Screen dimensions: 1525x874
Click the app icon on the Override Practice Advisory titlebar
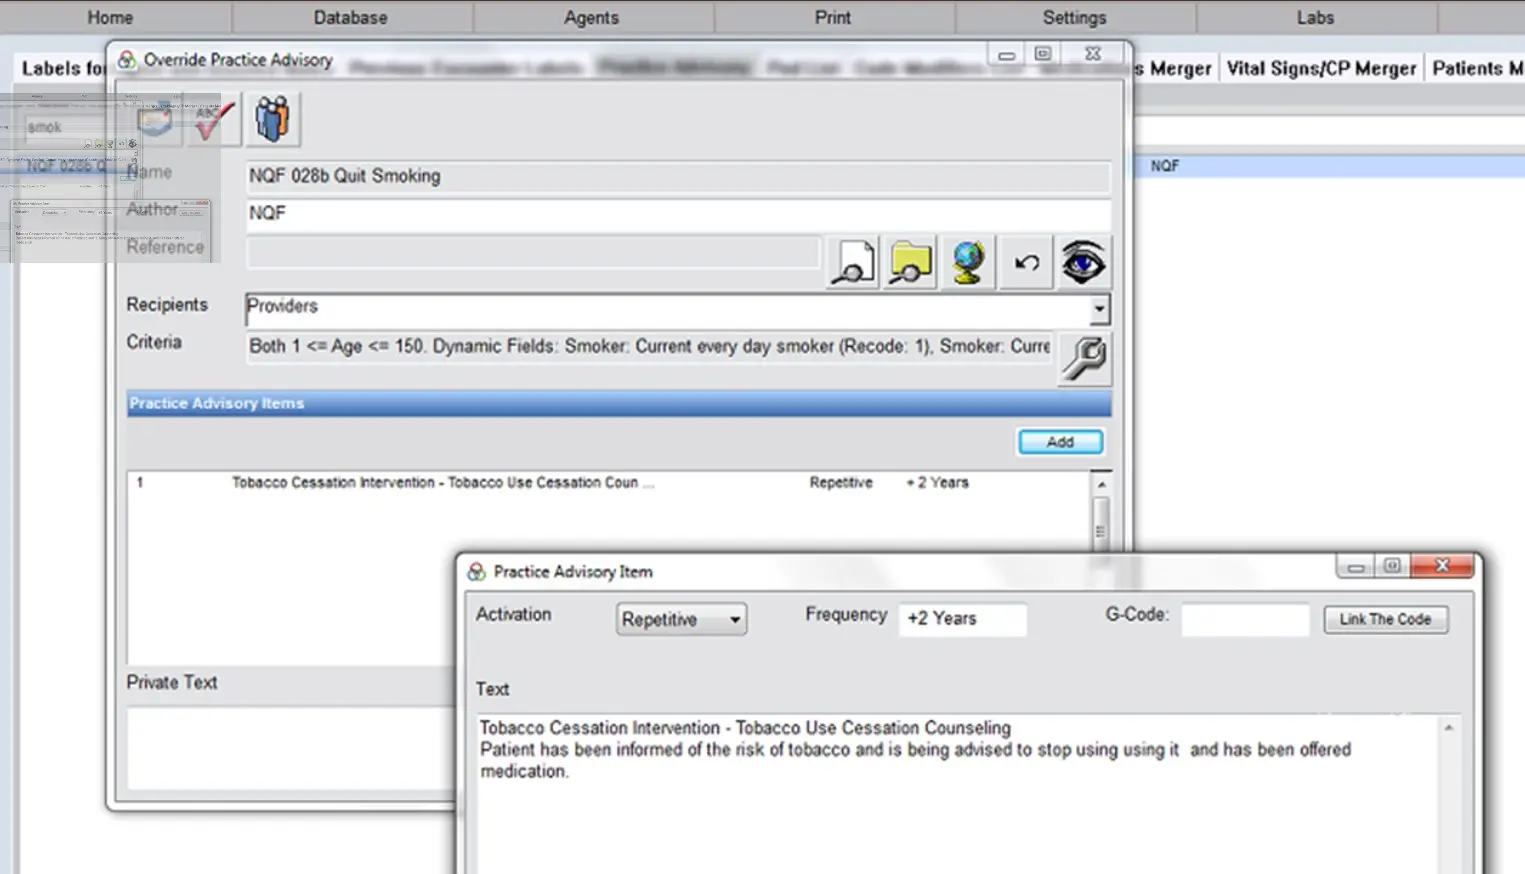pos(127,60)
